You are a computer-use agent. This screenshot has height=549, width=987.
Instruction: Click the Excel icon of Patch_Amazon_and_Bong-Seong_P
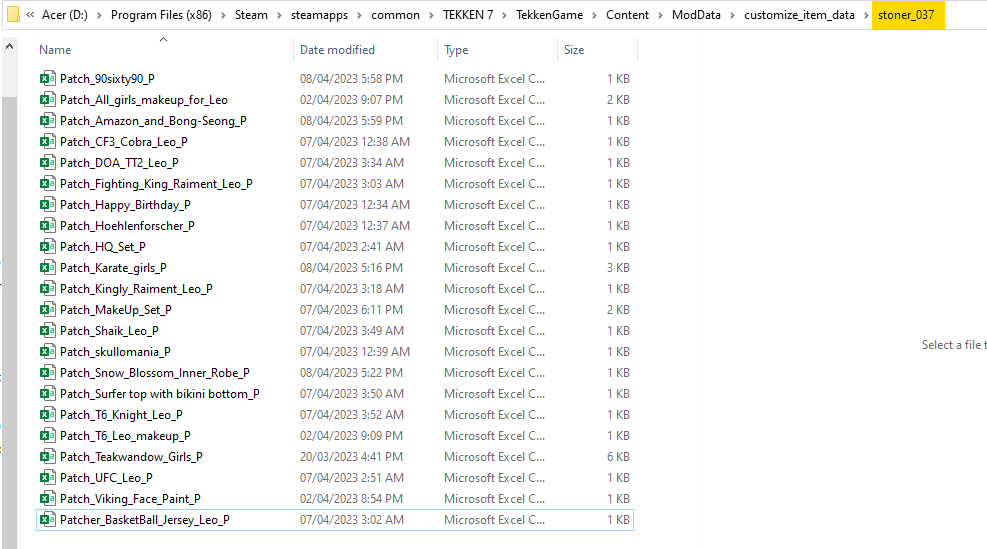pyautogui.click(x=47, y=121)
